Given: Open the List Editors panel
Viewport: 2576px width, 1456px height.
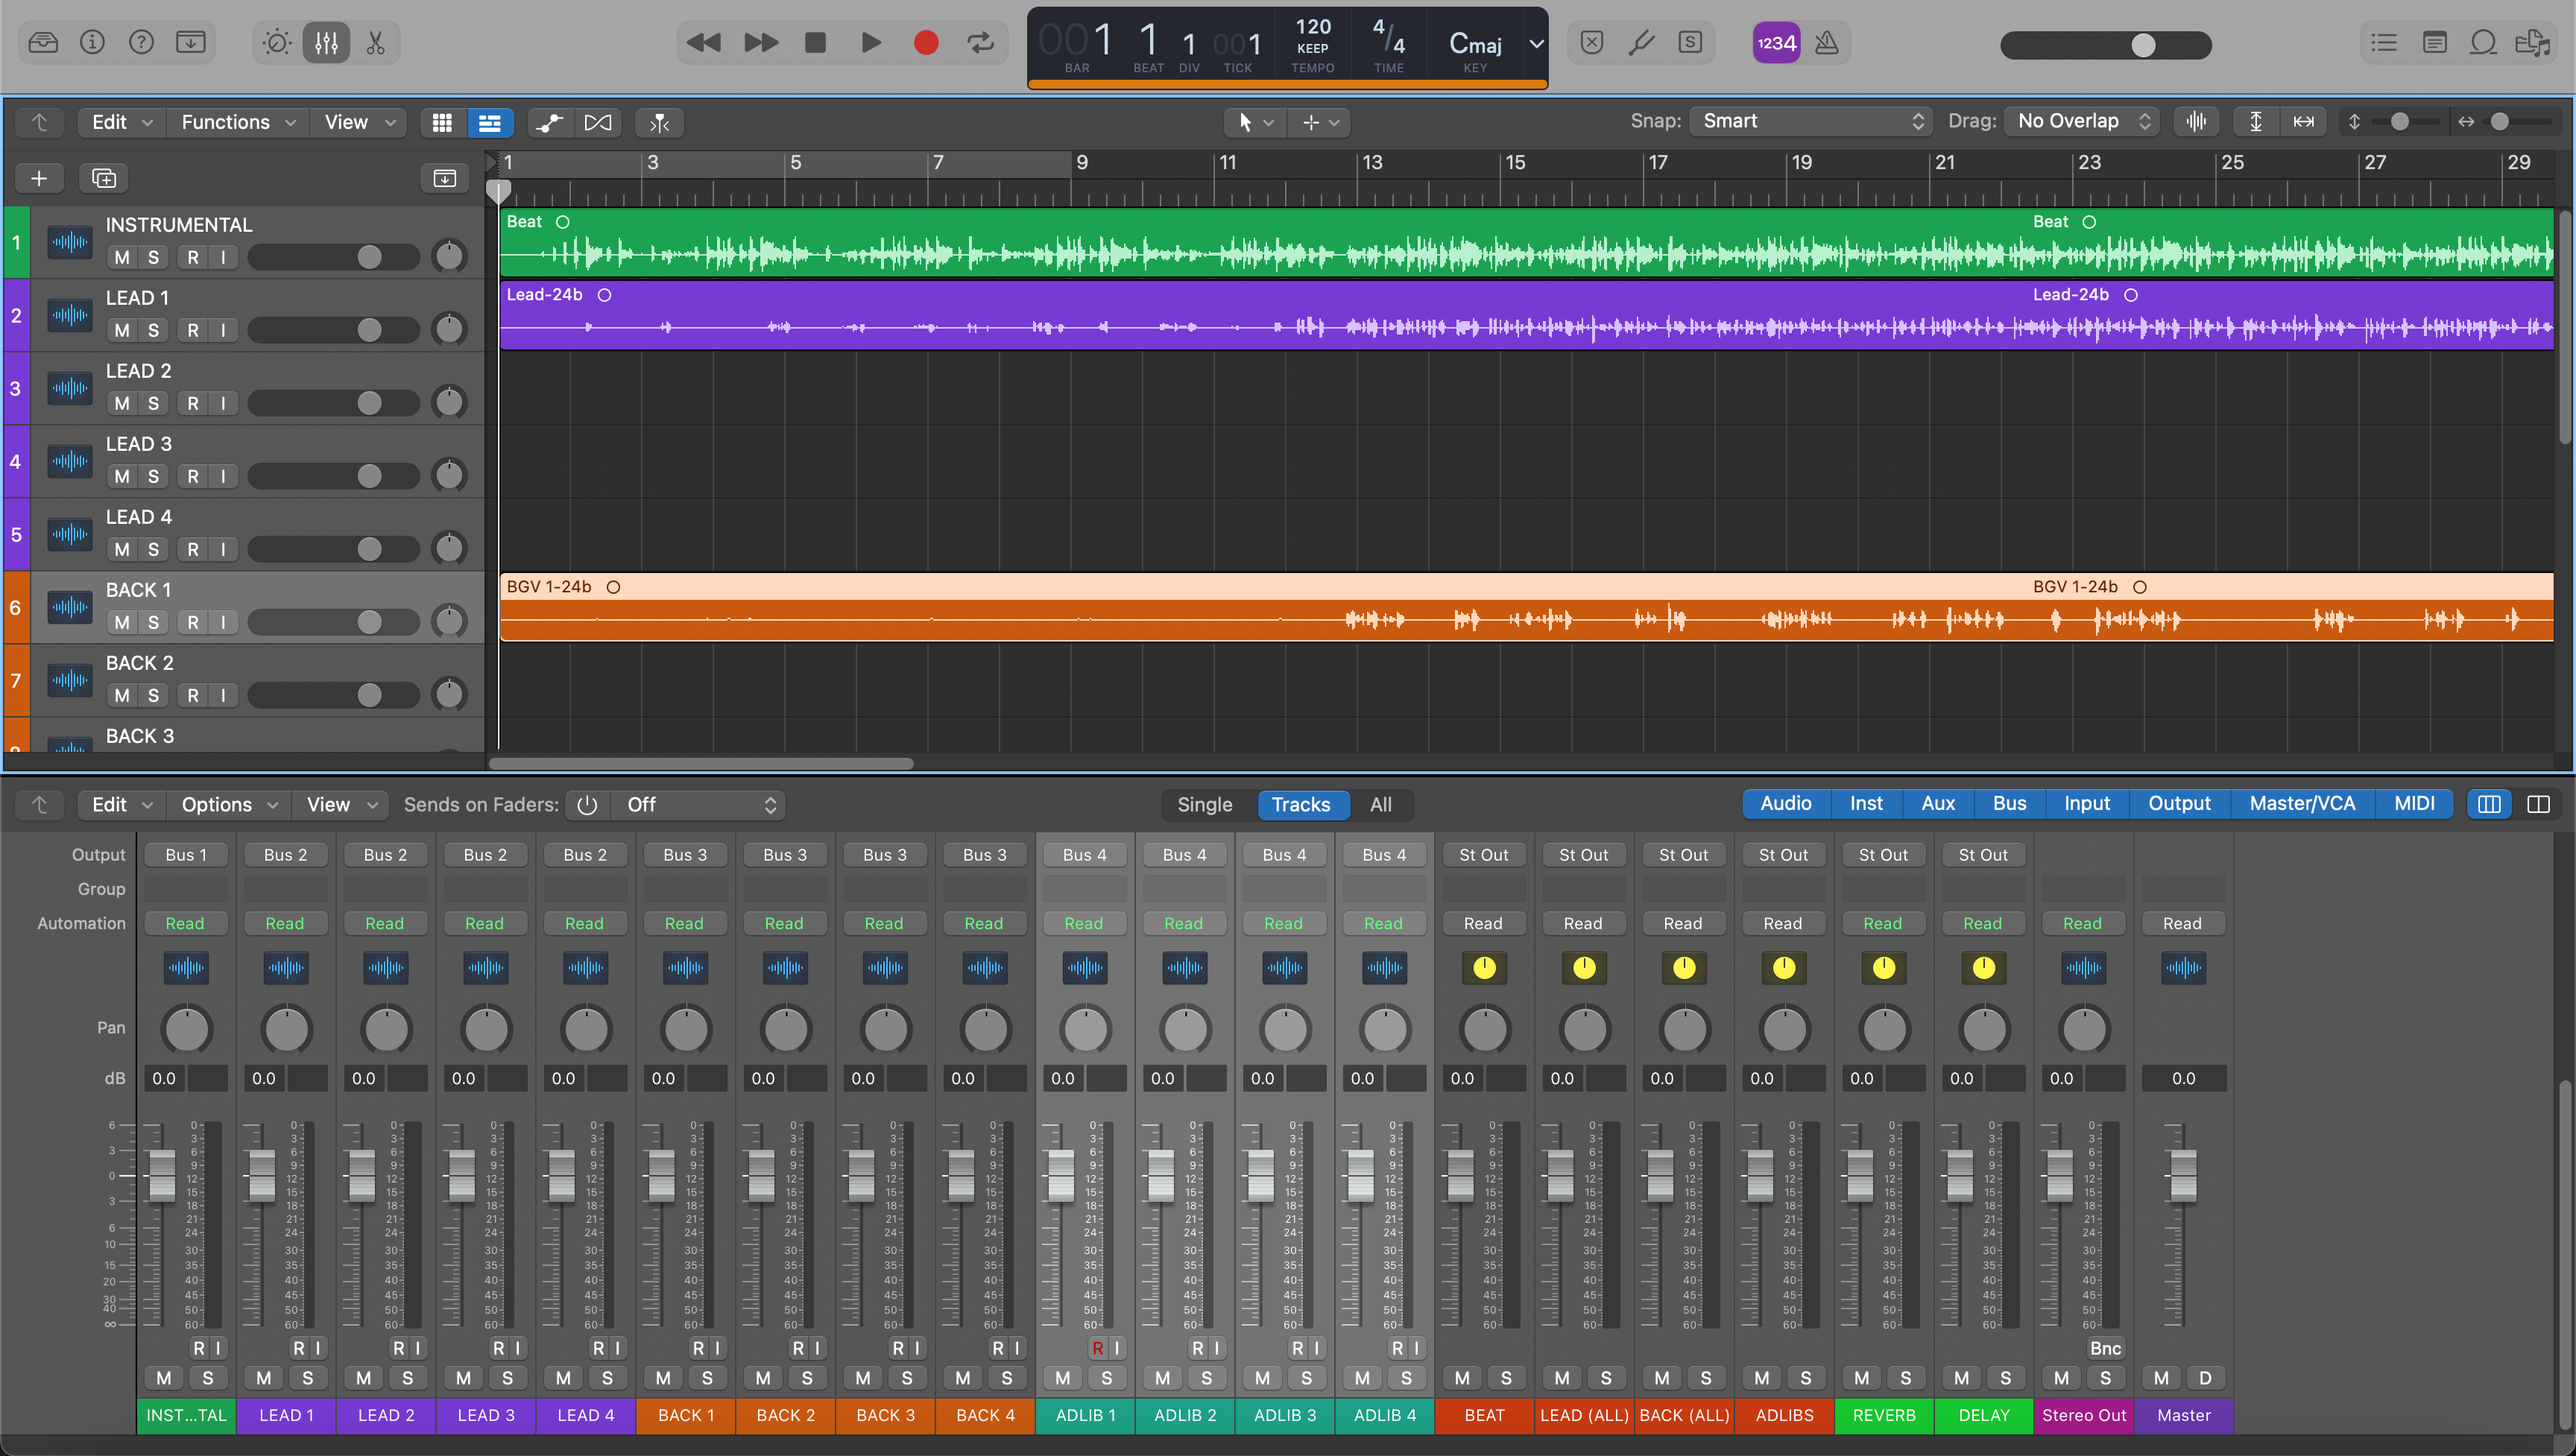Looking at the screenshot, I should click(2385, 42).
